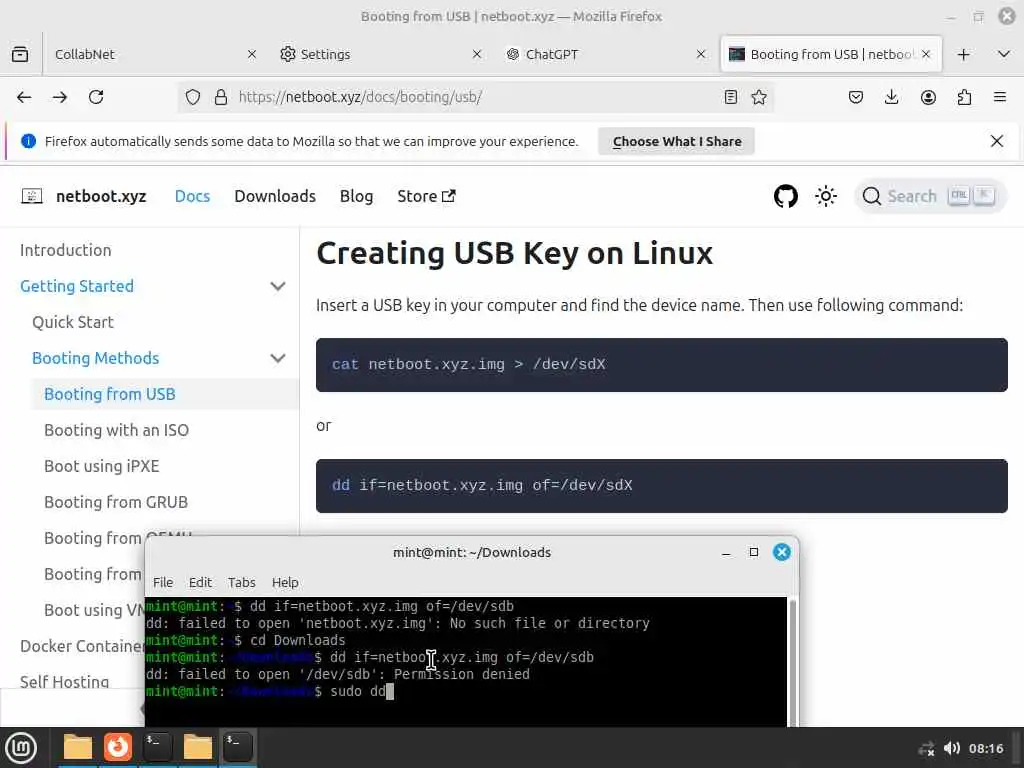Open Firefox View tab list icon
Screen dimensions: 1024x768
point(20,54)
